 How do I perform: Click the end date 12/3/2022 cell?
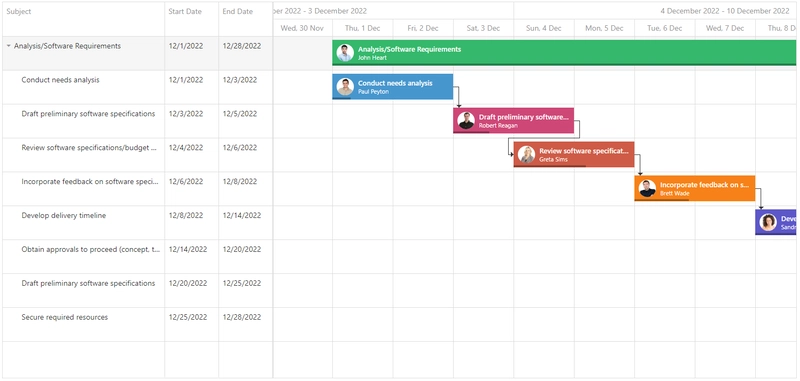pos(246,87)
